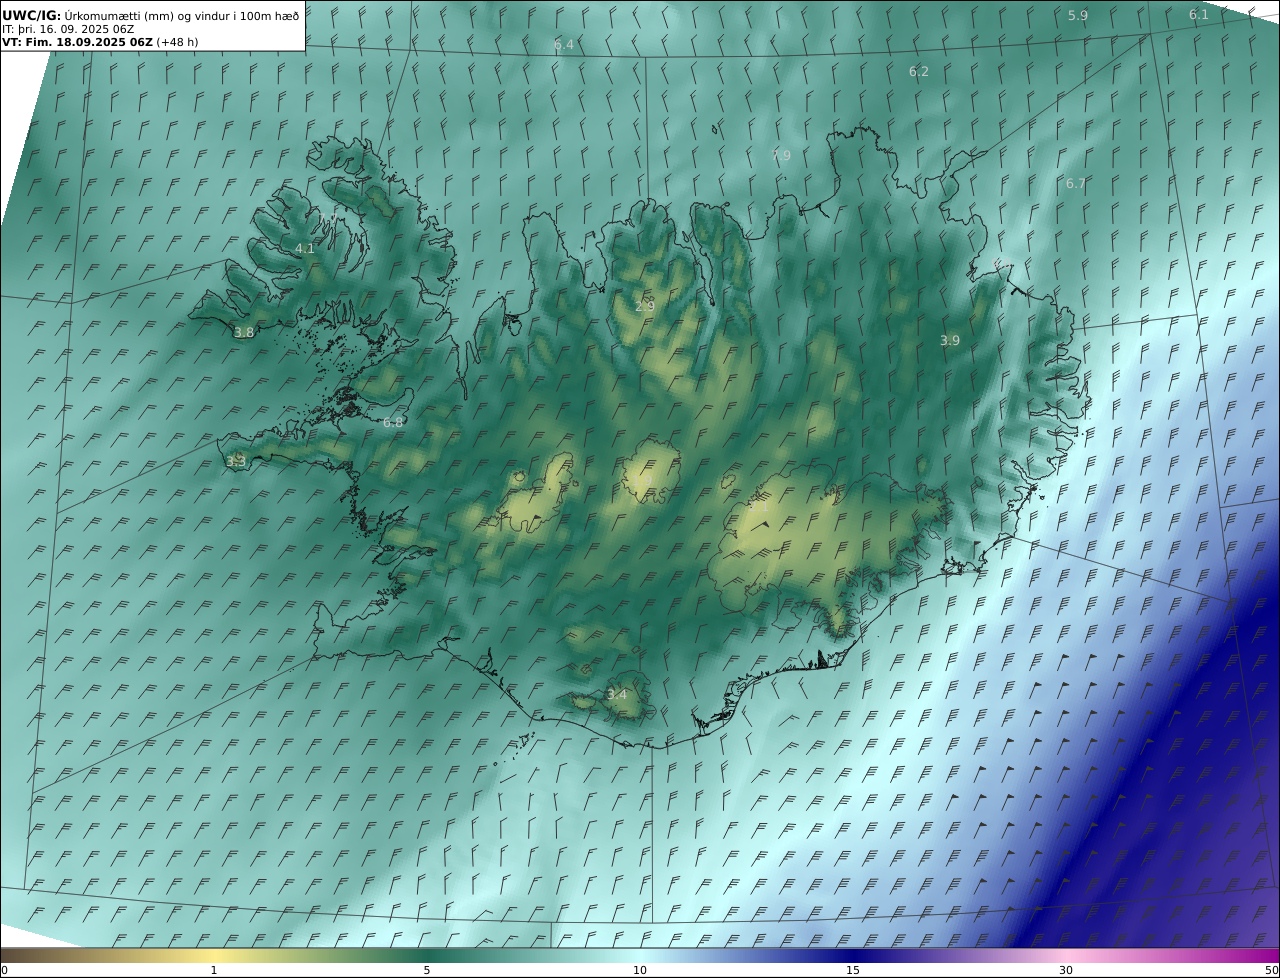Click the 4.1 value in the Westfjords

pos(305,249)
